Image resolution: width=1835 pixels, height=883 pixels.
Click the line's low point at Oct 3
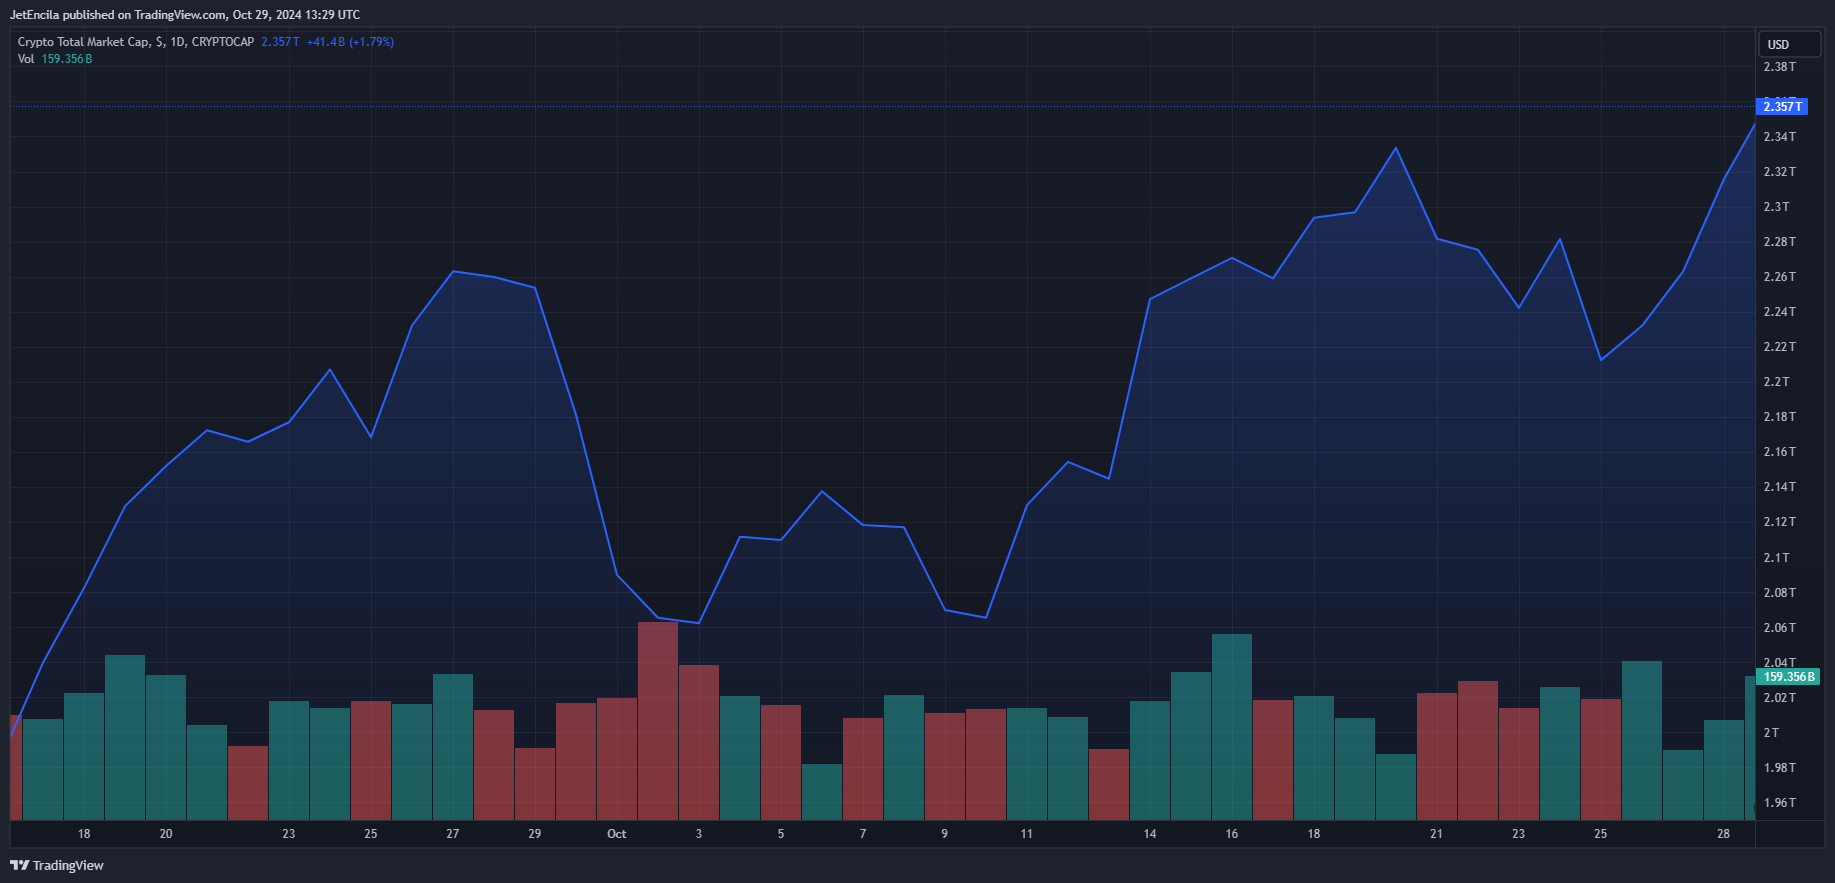pyautogui.click(x=699, y=623)
